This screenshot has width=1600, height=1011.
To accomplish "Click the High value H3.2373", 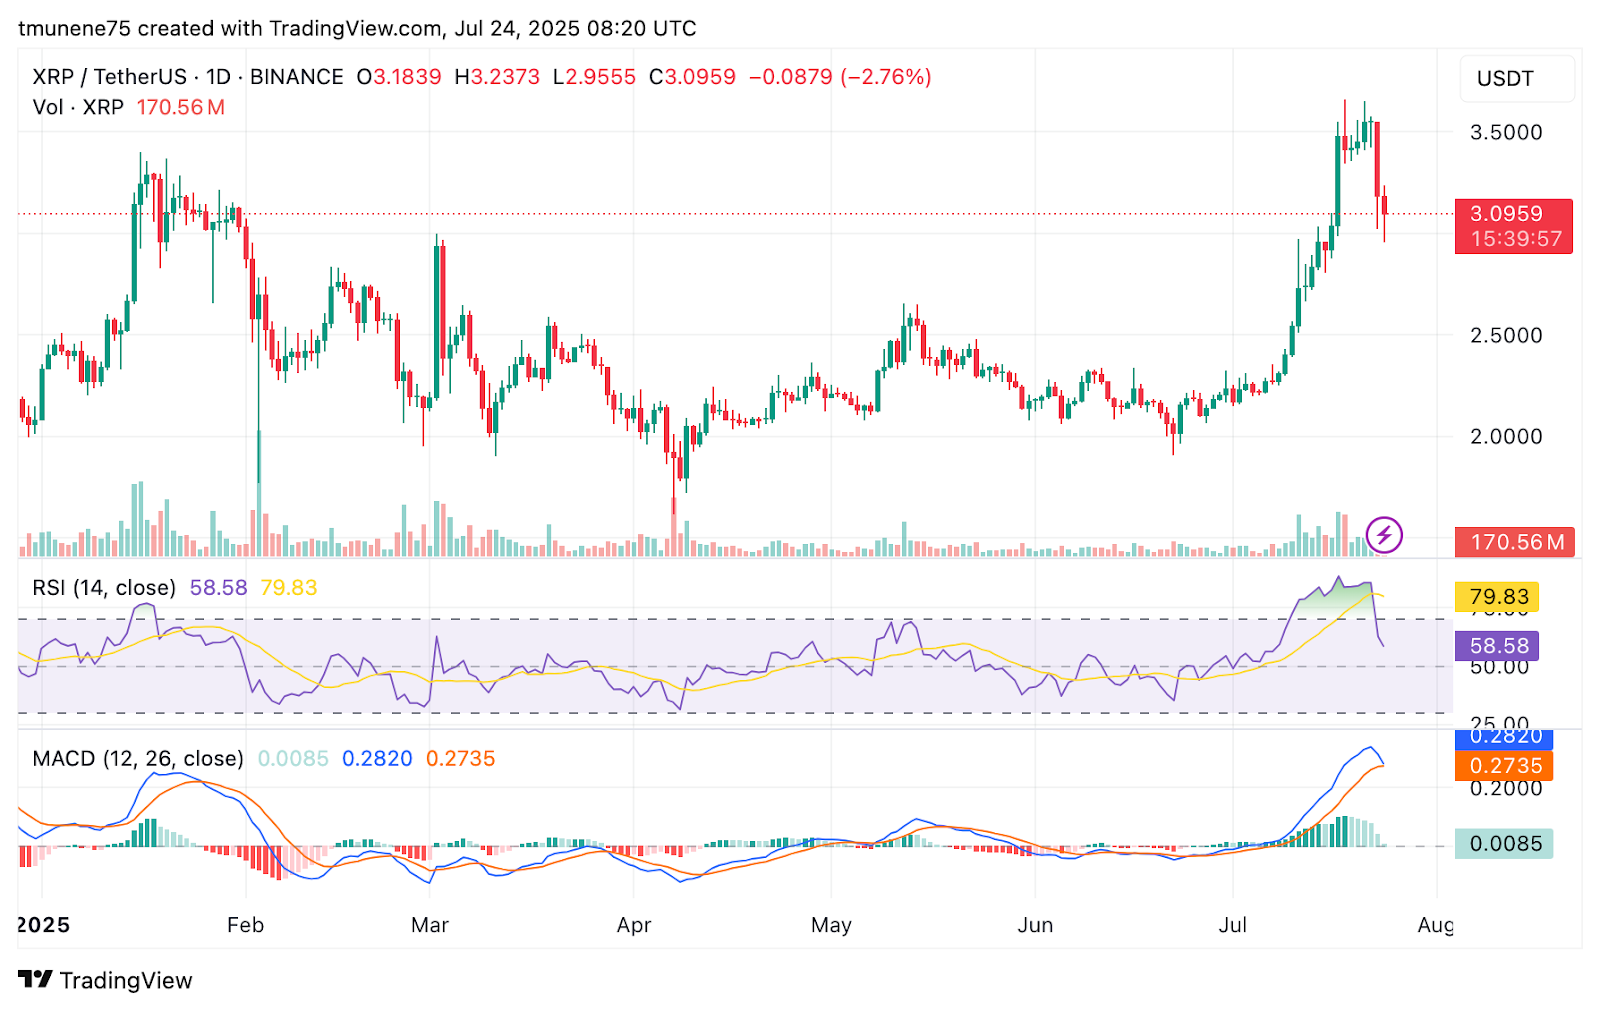I will [497, 77].
